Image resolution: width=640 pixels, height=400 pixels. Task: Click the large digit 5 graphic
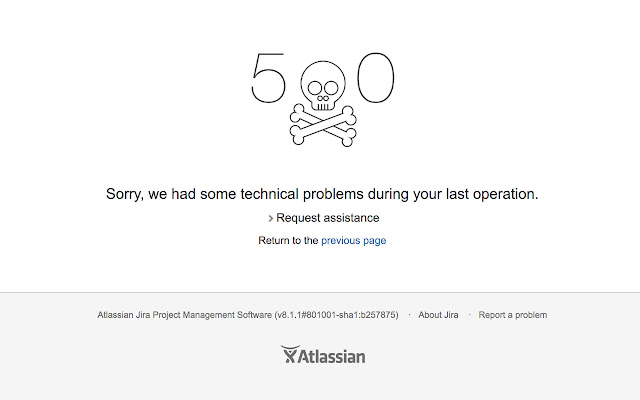coord(268,77)
